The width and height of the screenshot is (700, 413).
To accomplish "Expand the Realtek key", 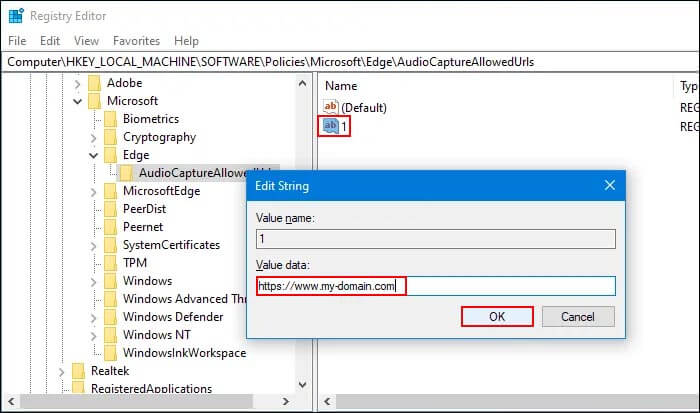I will (x=61, y=371).
